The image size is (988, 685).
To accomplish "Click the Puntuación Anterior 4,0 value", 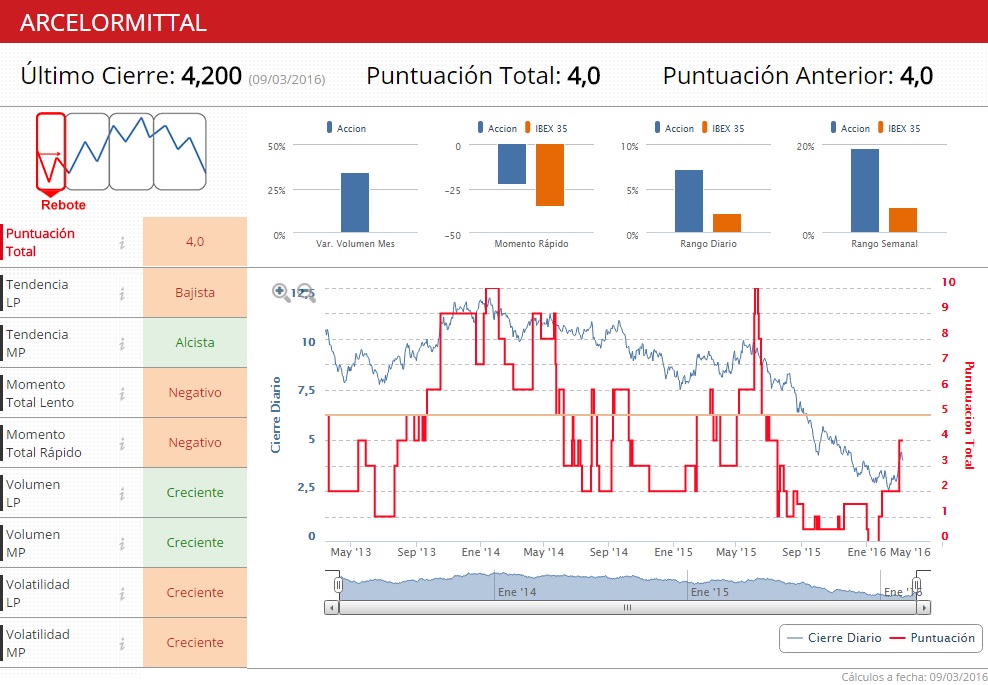I will click(916, 76).
